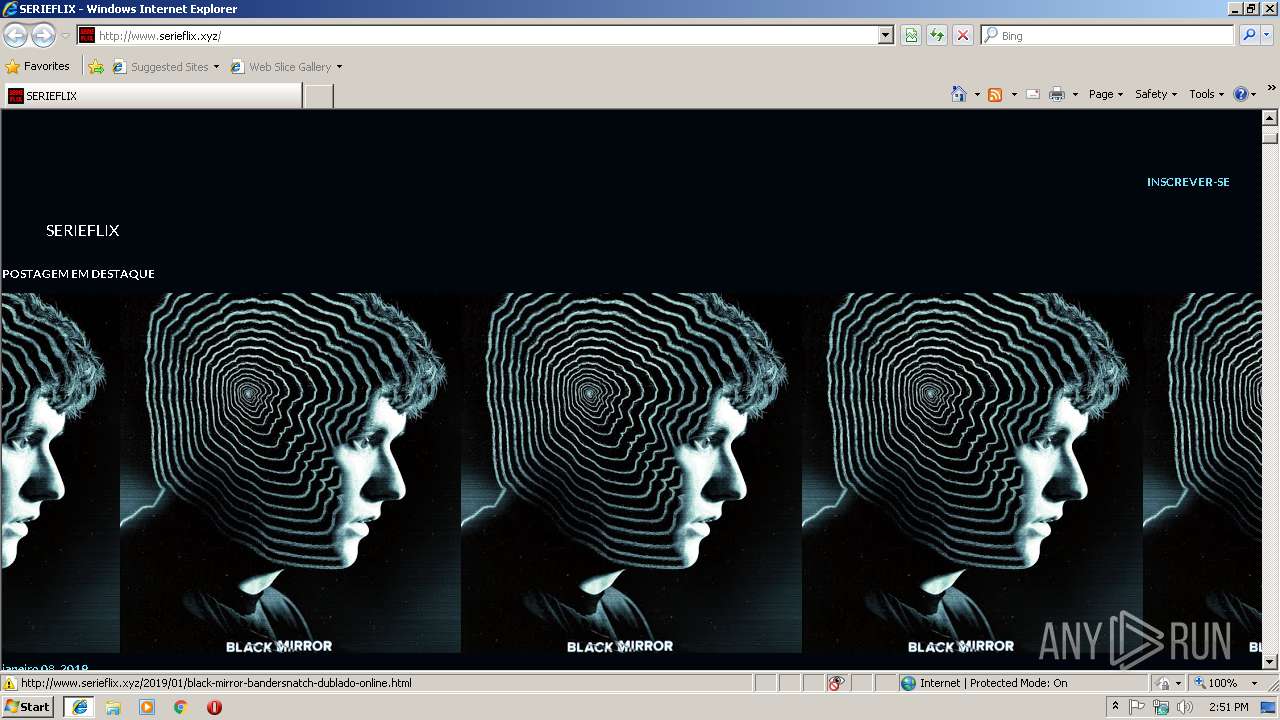Image resolution: width=1280 pixels, height=720 pixels.
Task: Open the leftmost full Black Mirror poster
Action: pyautogui.click(x=290, y=473)
